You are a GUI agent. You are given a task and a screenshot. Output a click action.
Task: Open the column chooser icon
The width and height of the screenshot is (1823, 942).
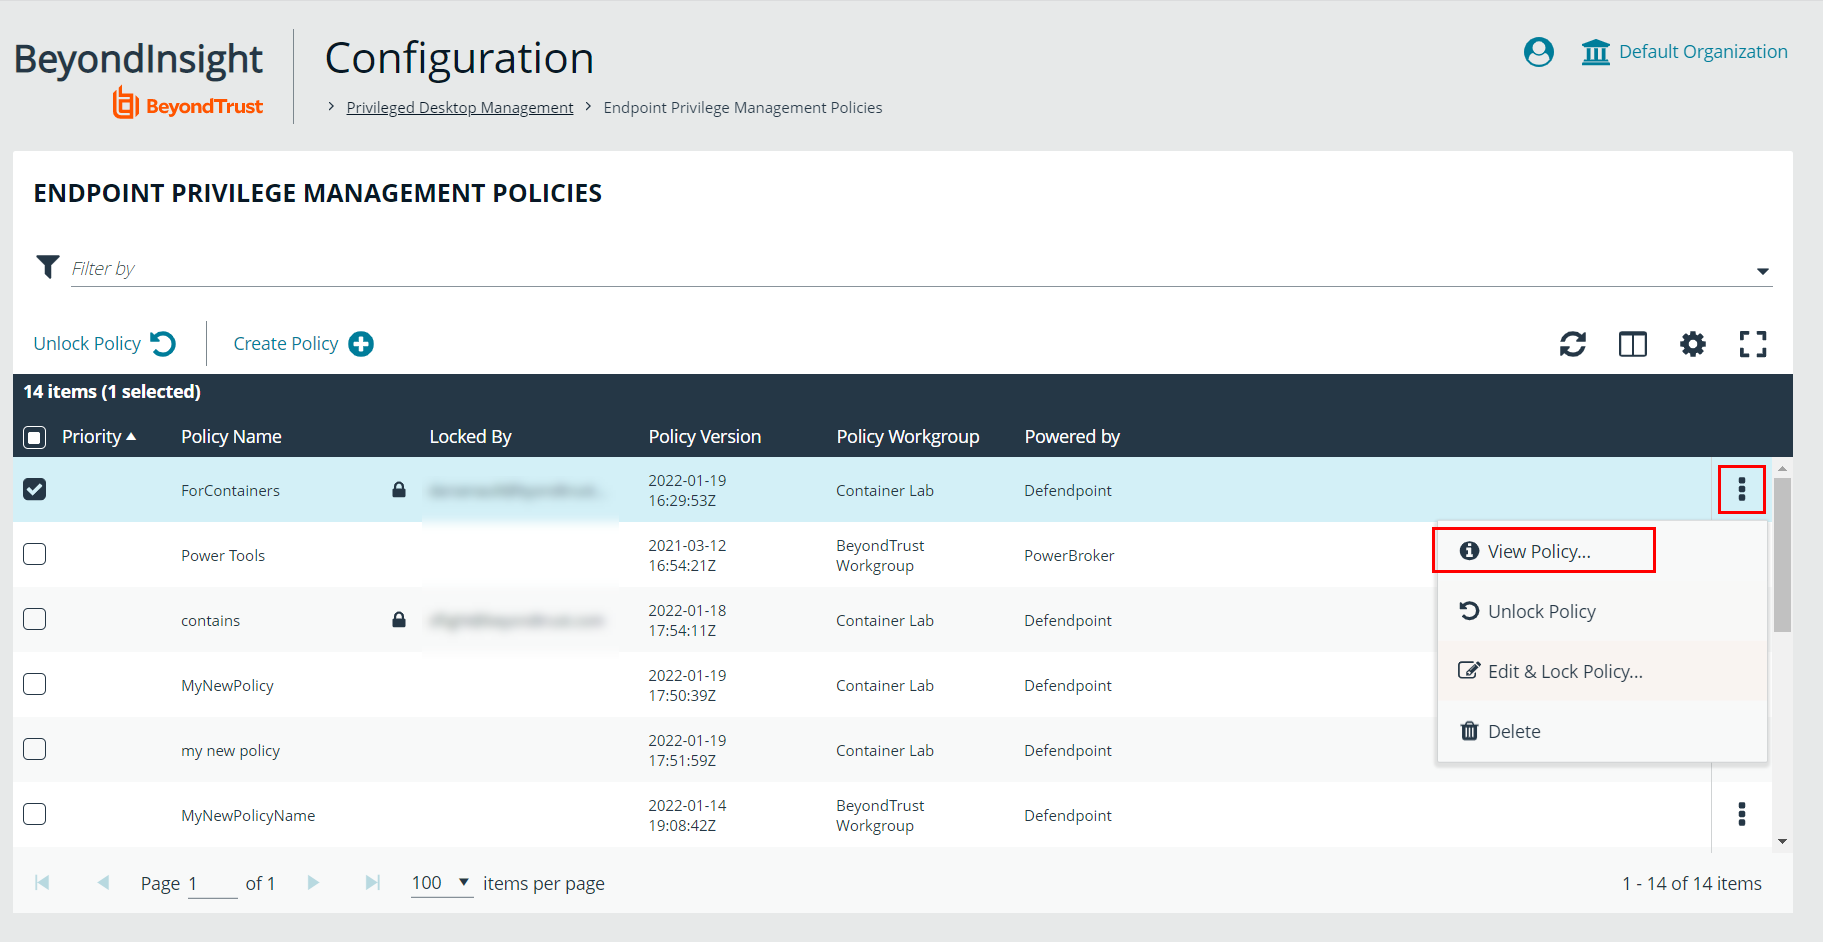1633,345
